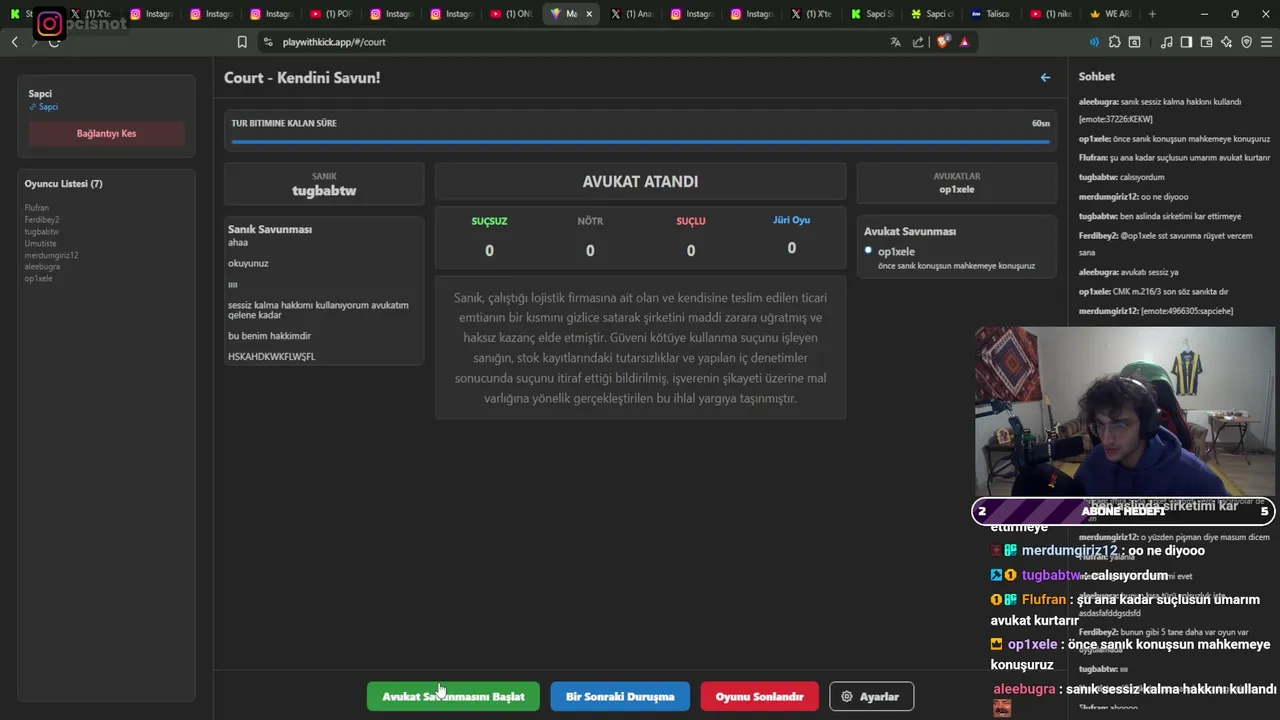
Task: Click the AVUKAT ATANDI heading
Action: pos(640,182)
